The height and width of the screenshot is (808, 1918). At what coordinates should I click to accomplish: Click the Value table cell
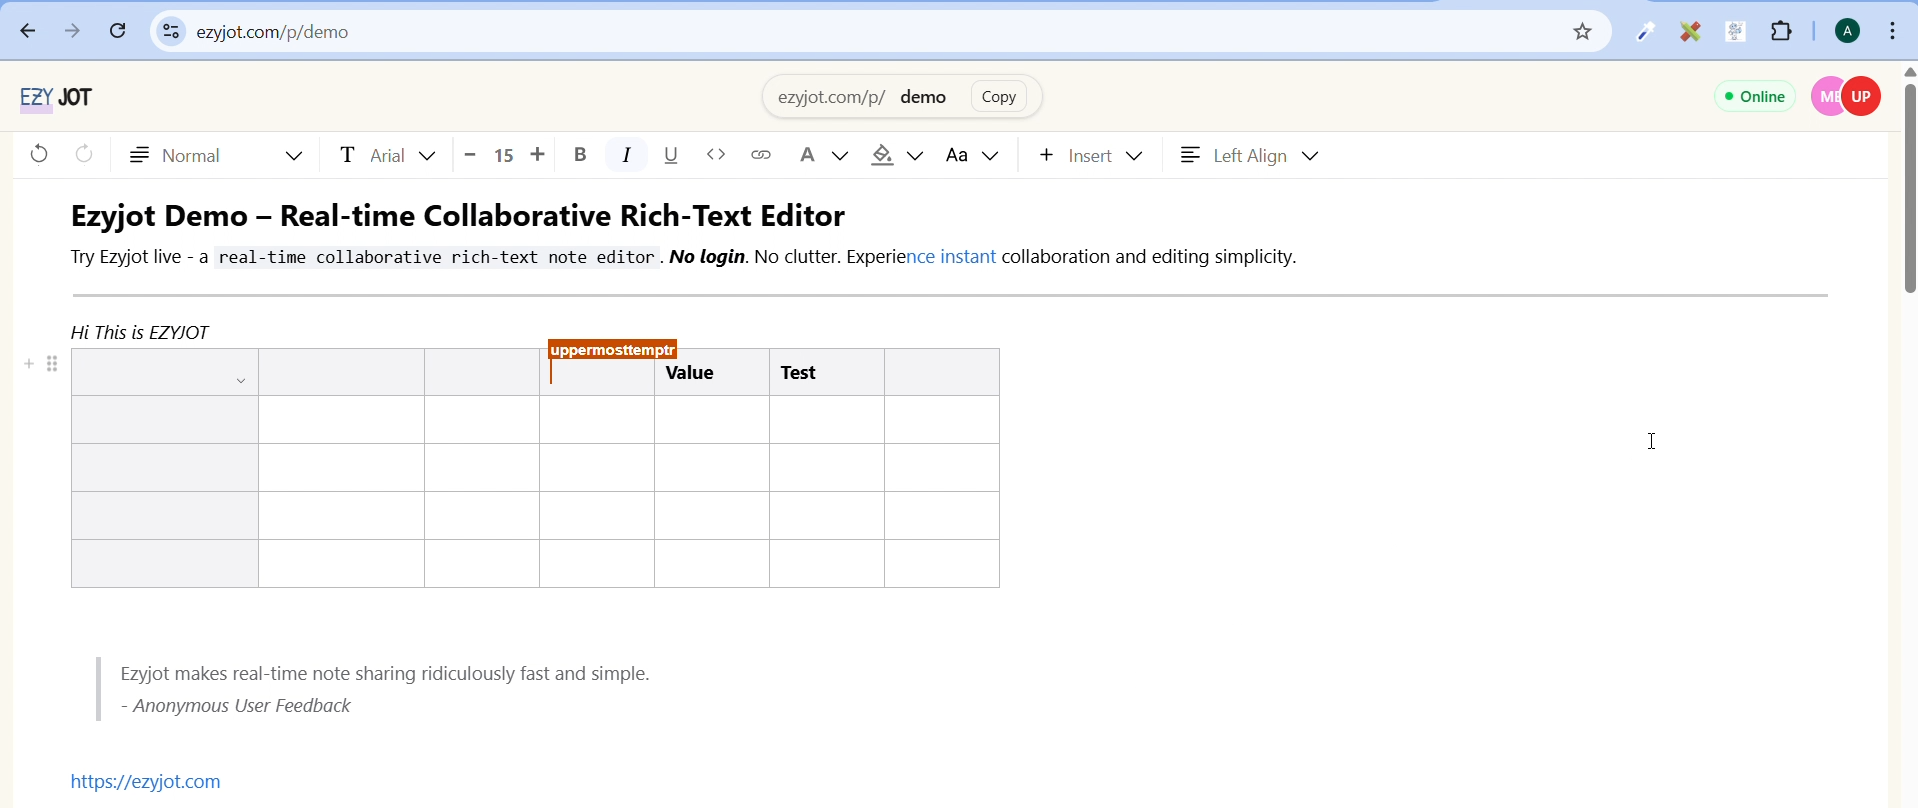click(712, 373)
